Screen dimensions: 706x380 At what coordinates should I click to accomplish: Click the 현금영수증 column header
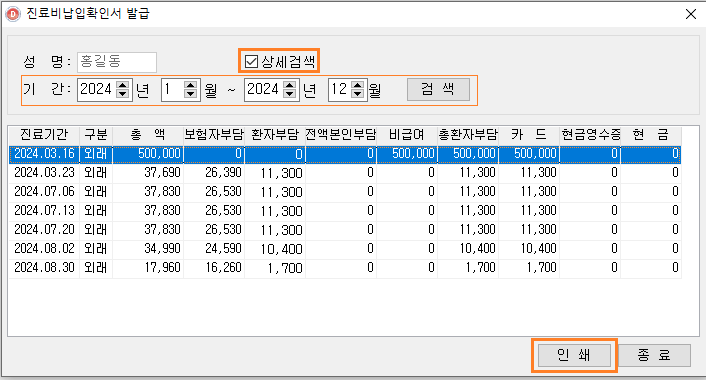[590, 135]
